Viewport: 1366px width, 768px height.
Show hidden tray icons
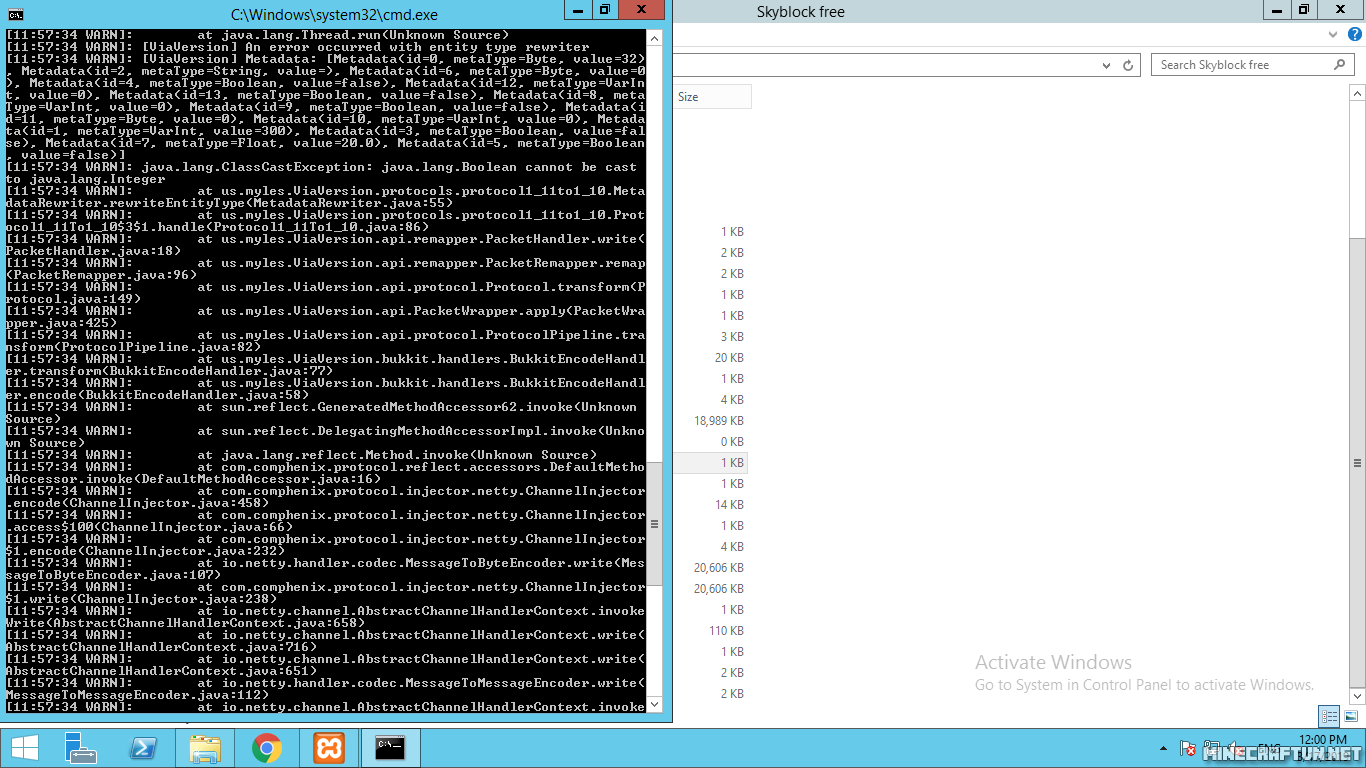[x=1163, y=748]
